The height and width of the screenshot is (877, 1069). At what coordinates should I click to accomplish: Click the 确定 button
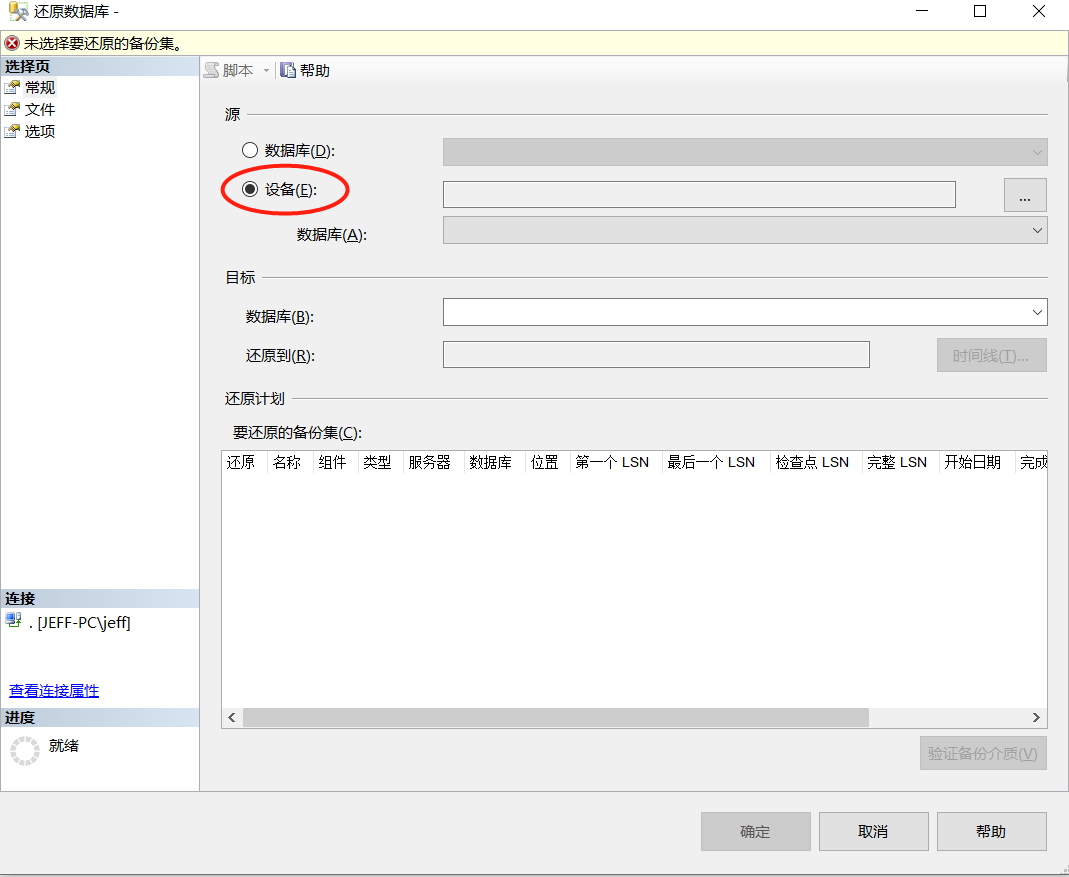pos(755,831)
